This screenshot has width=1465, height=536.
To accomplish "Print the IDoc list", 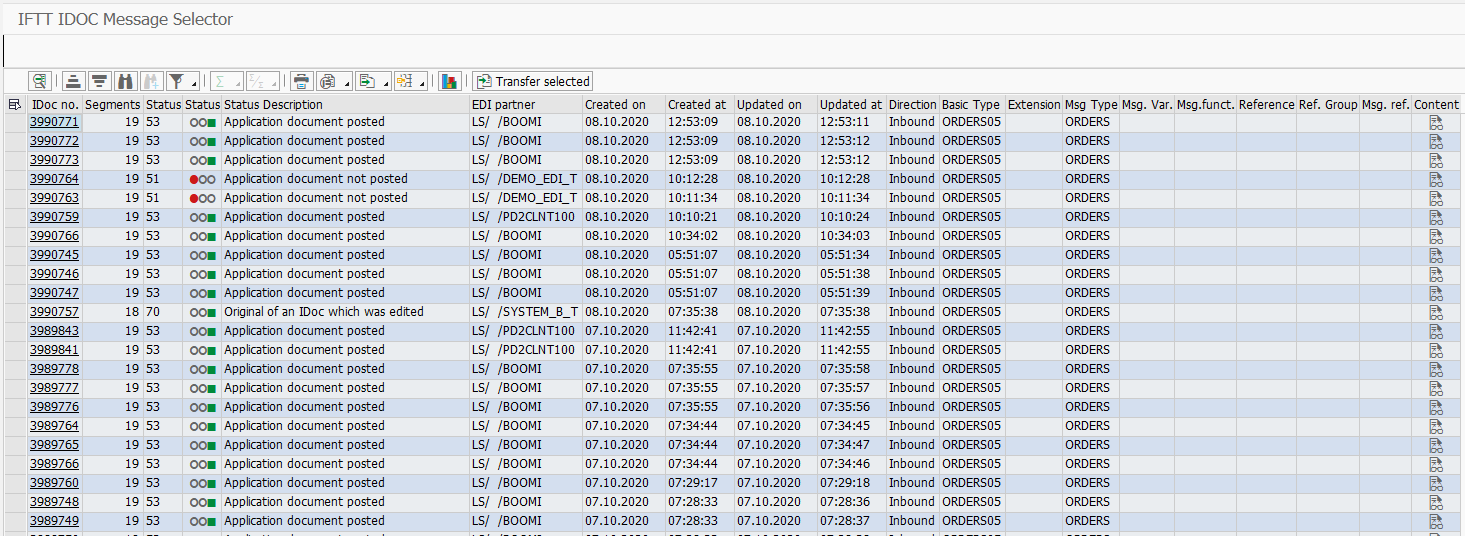I will (x=300, y=81).
